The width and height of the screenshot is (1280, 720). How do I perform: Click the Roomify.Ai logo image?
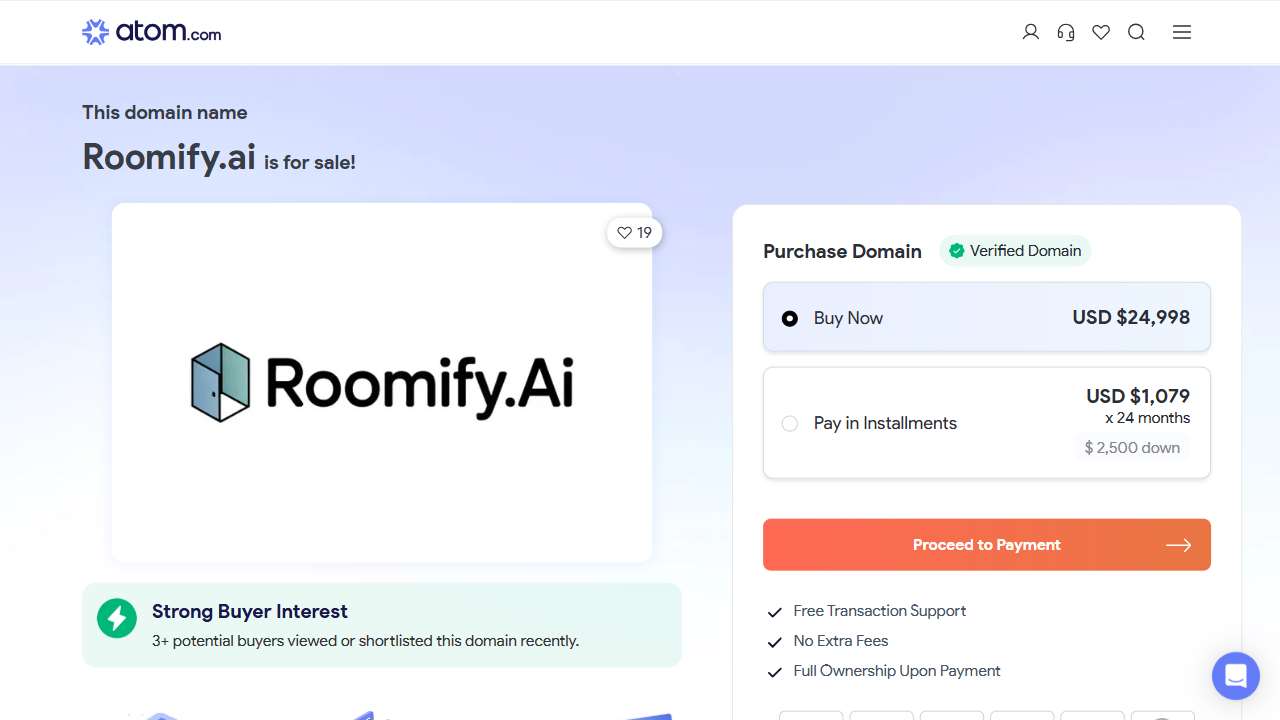(381, 382)
